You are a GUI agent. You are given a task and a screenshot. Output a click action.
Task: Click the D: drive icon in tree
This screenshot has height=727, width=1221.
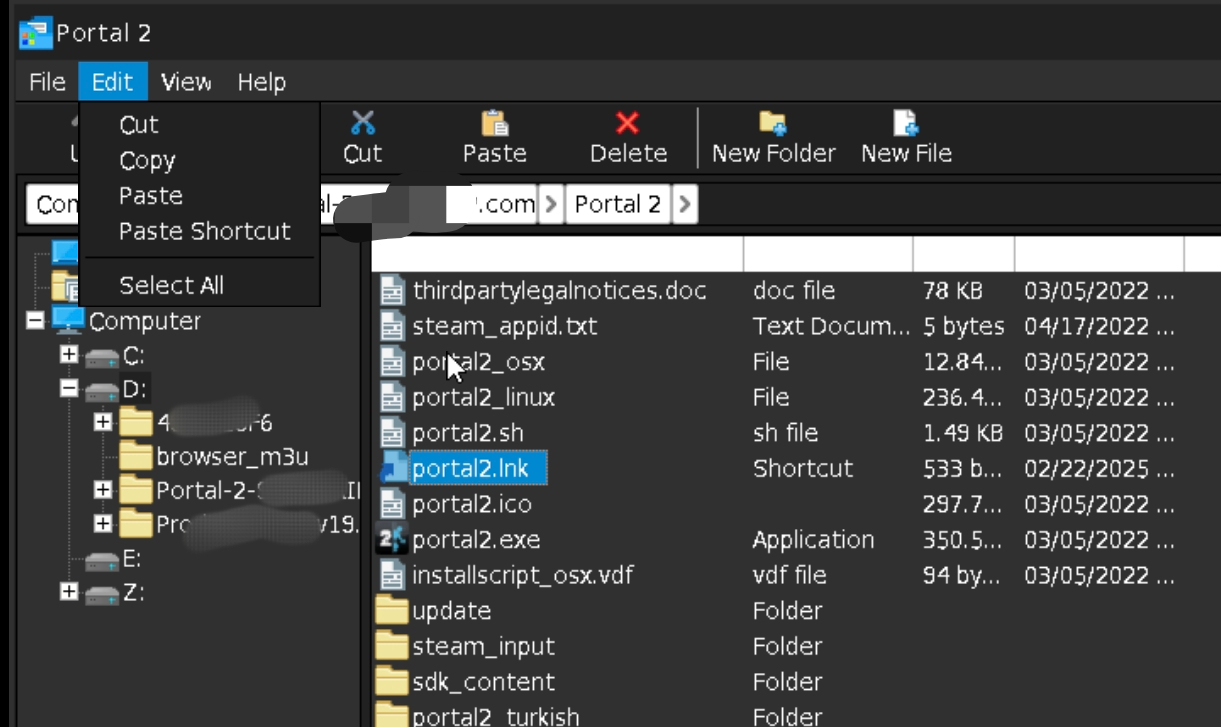pyautogui.click(x=102, y=390)
